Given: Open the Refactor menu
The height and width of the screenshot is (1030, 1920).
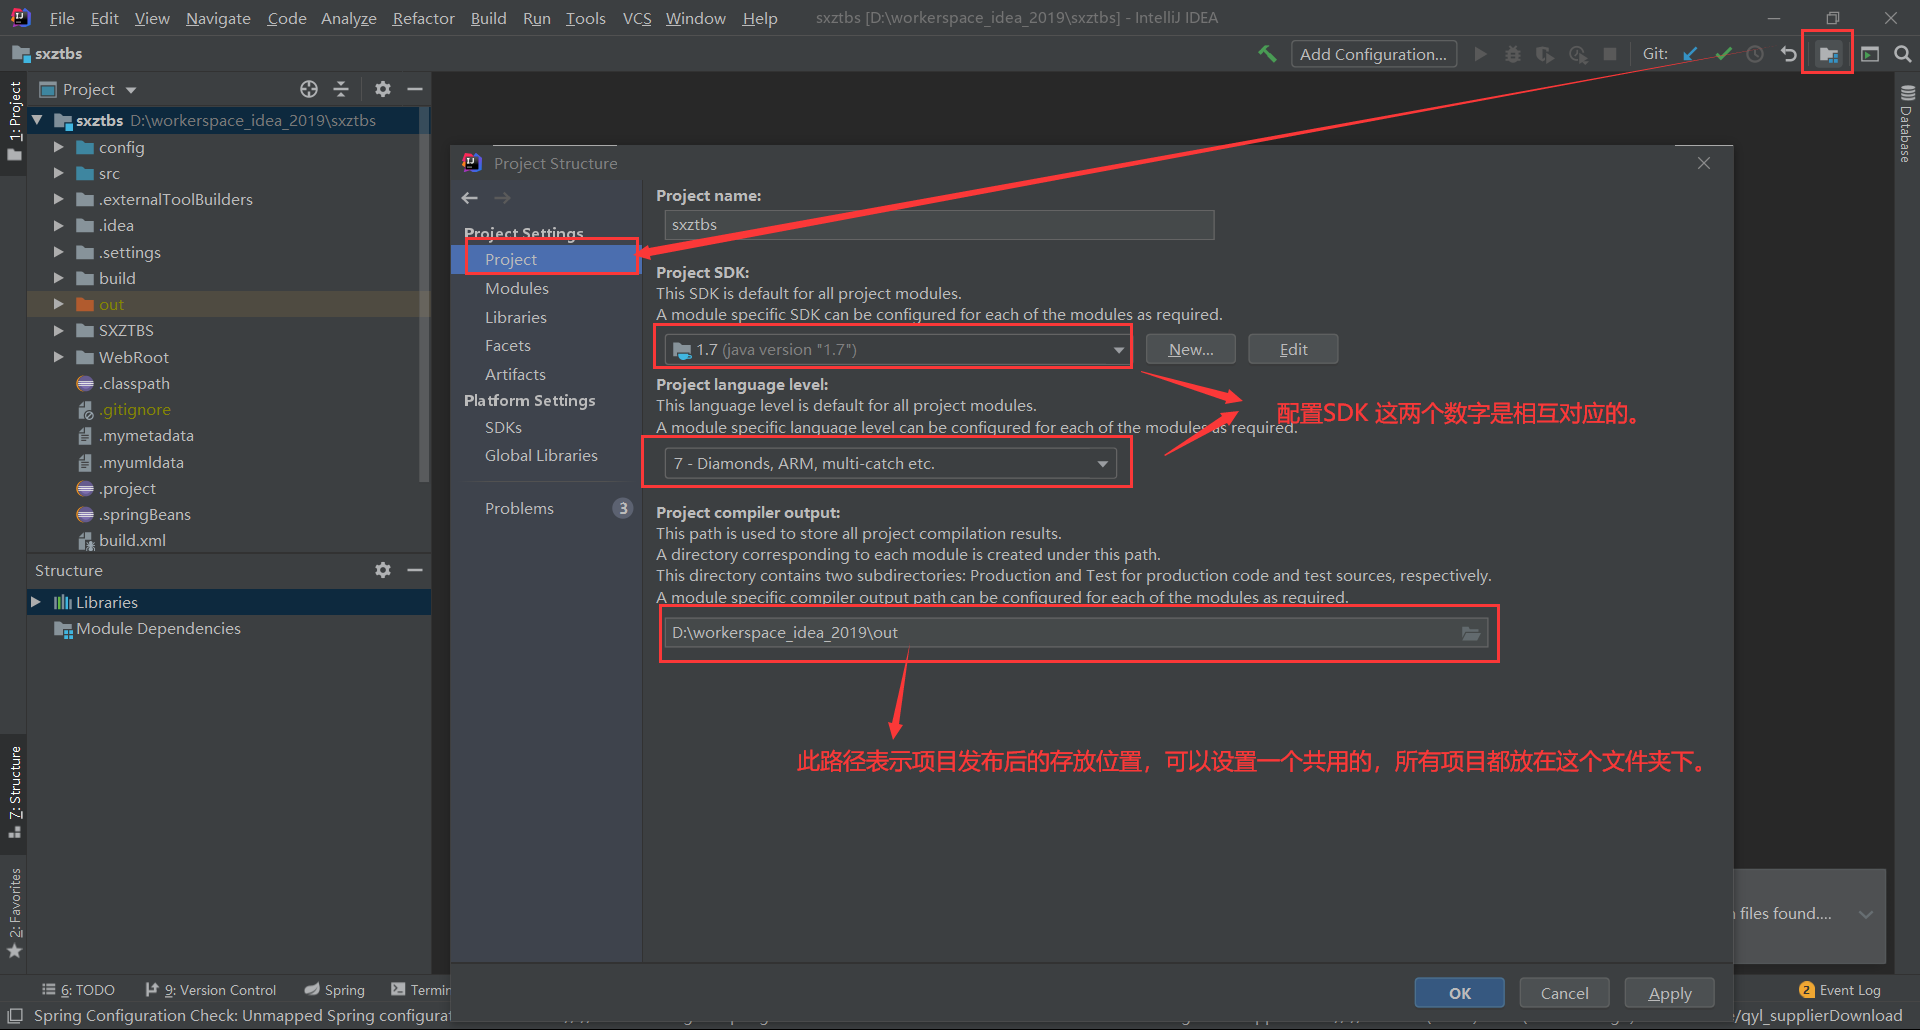Looking at the screenshot, I should [423, 18].
